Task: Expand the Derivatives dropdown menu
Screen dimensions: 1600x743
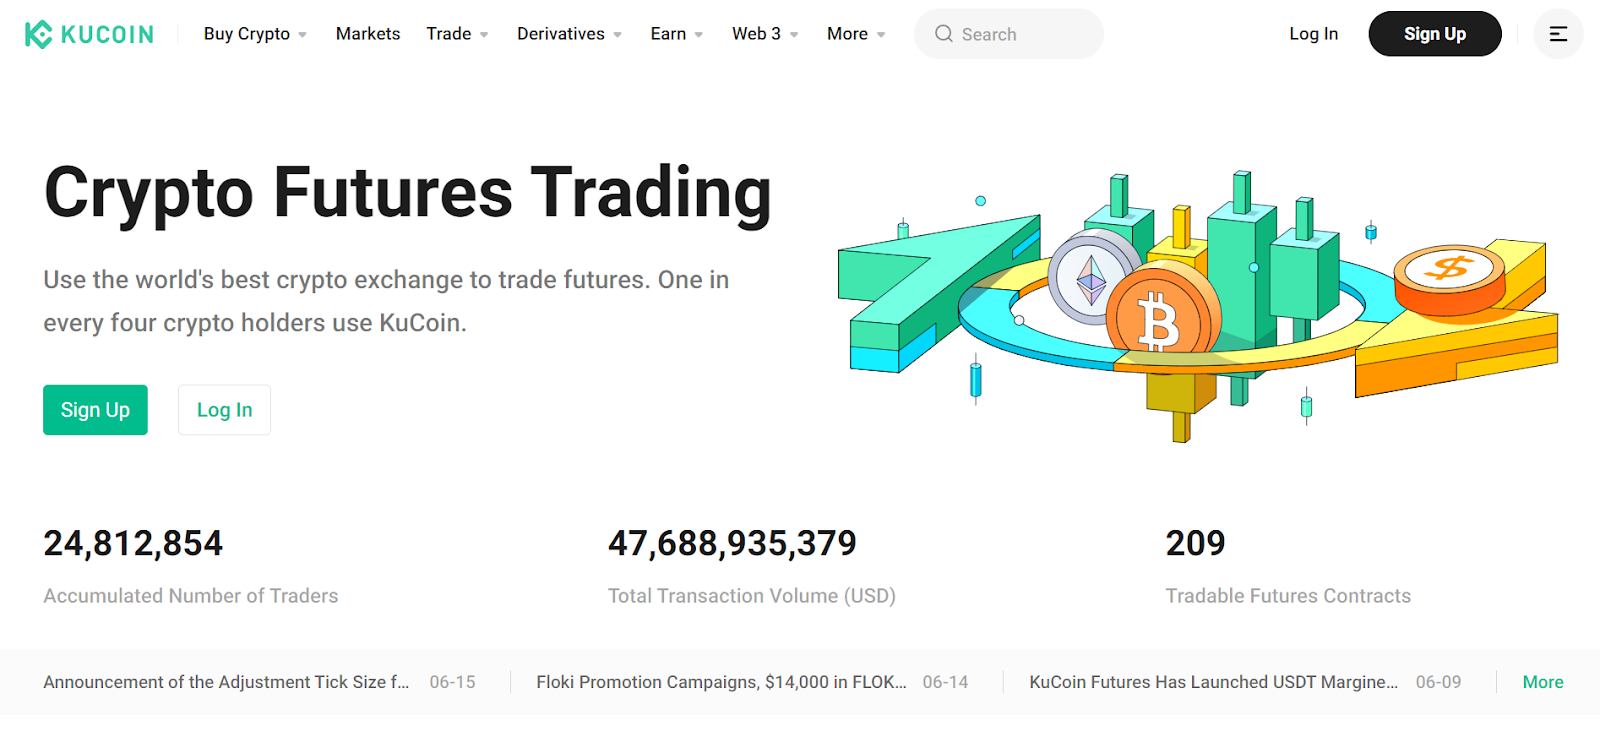Action: point(569,34)
